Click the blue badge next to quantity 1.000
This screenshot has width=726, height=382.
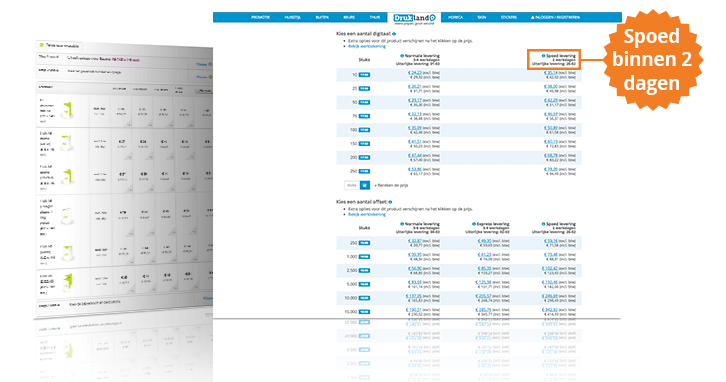click(x=364, y=257)
